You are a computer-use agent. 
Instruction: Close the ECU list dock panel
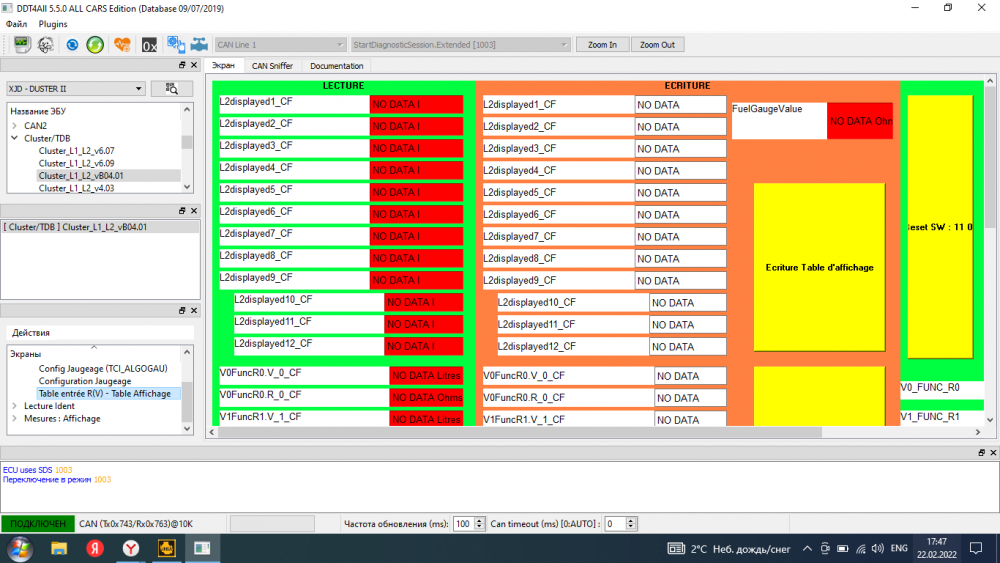195,65
